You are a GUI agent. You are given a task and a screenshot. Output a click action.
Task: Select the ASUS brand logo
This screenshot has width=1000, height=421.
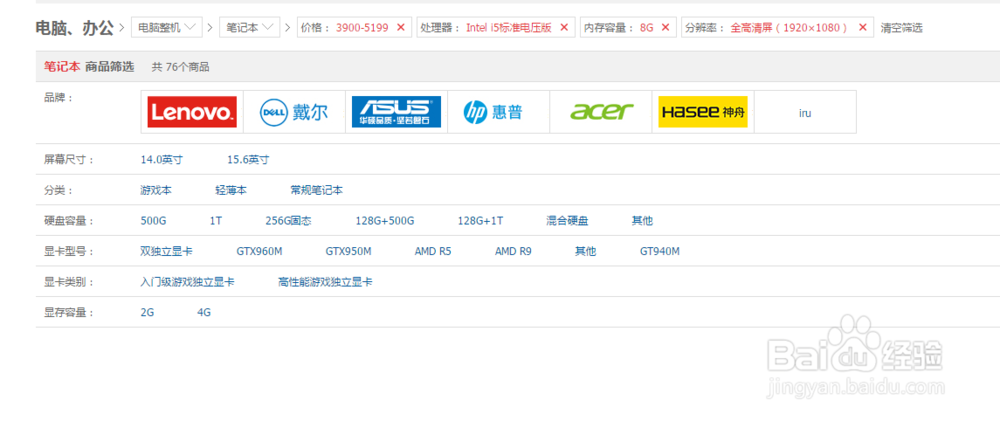click(x=396, y=112)
